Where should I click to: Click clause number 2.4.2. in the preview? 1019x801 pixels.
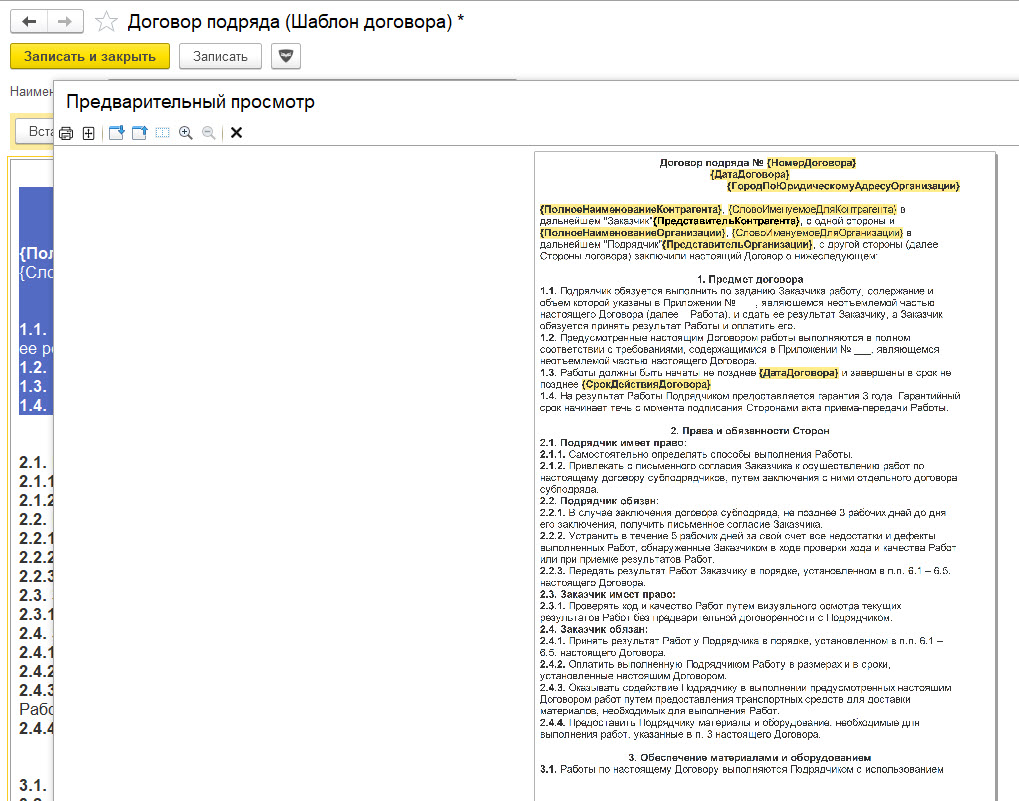(x=552, y=665)
